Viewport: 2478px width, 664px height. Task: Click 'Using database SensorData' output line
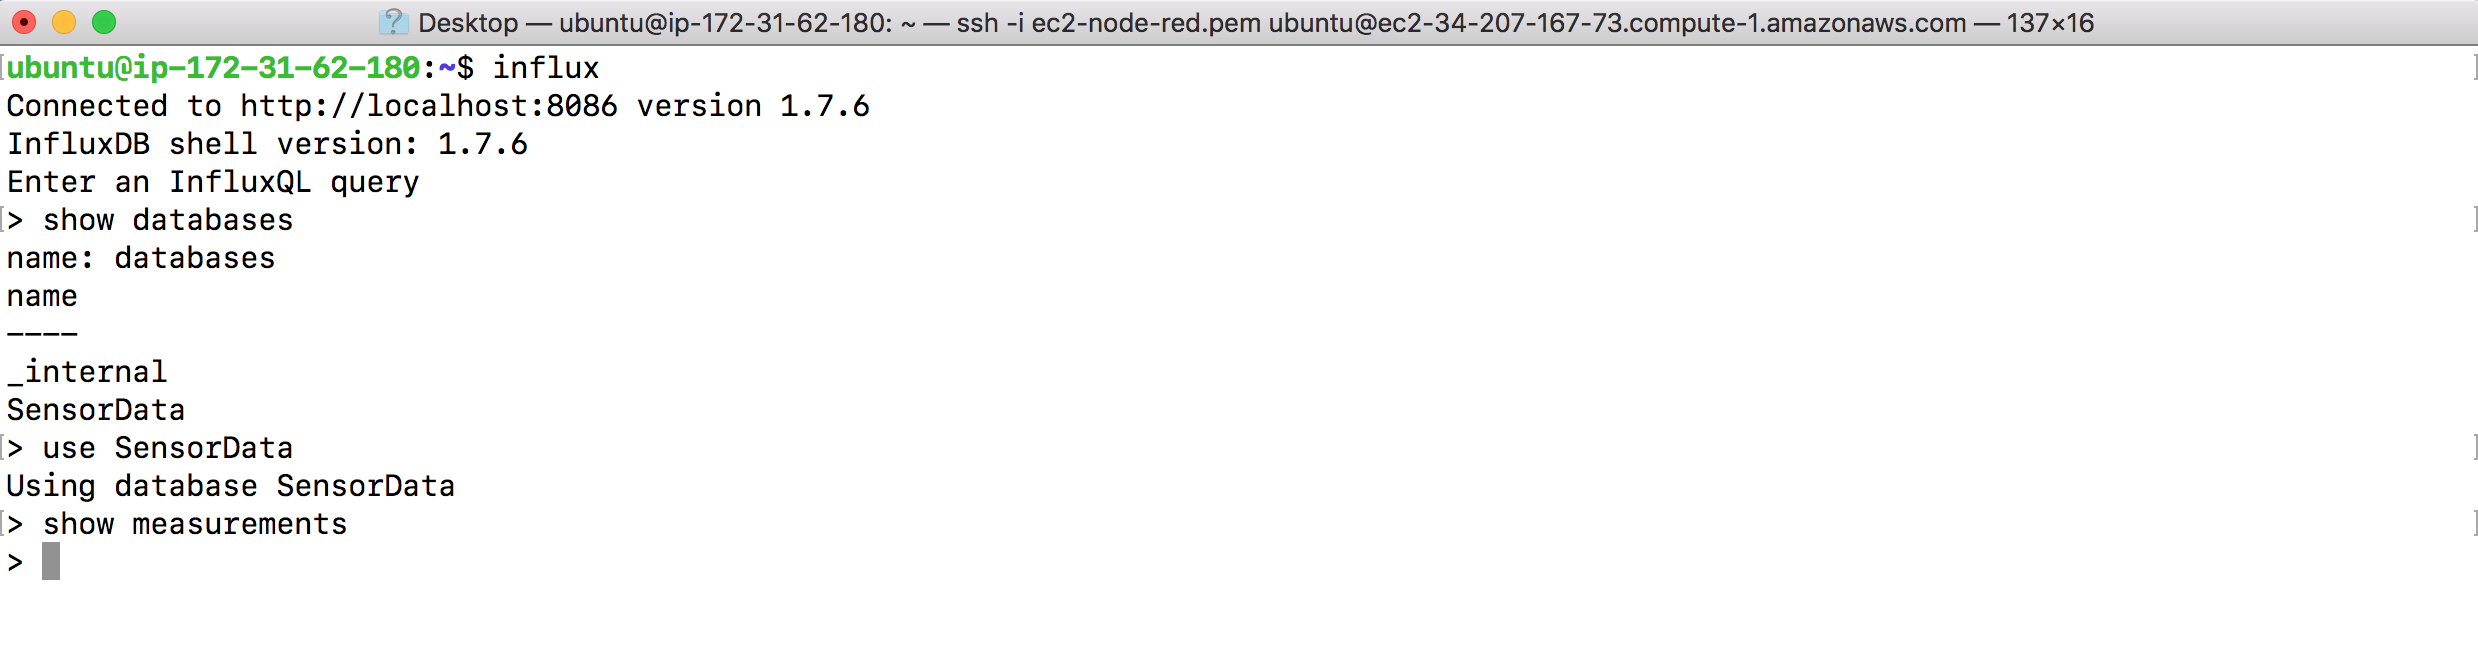[x=231, y=486]
